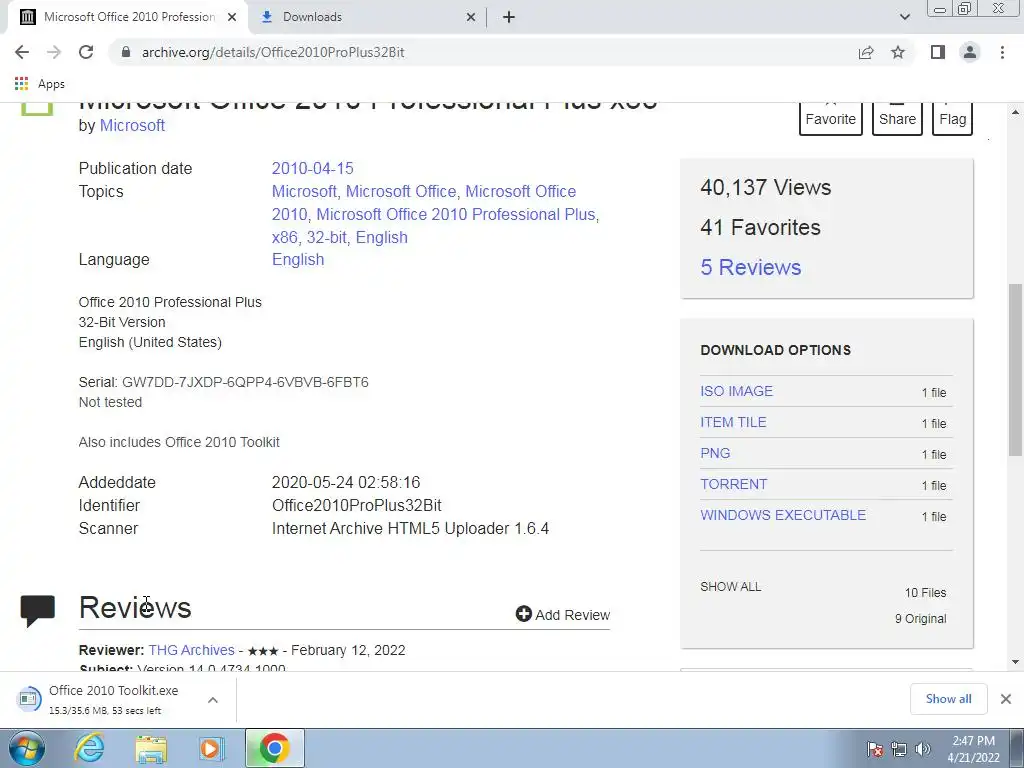1024x768 pixels.
Task: Open the Microsoft Office topic link
Action: [x=401, y=191]
